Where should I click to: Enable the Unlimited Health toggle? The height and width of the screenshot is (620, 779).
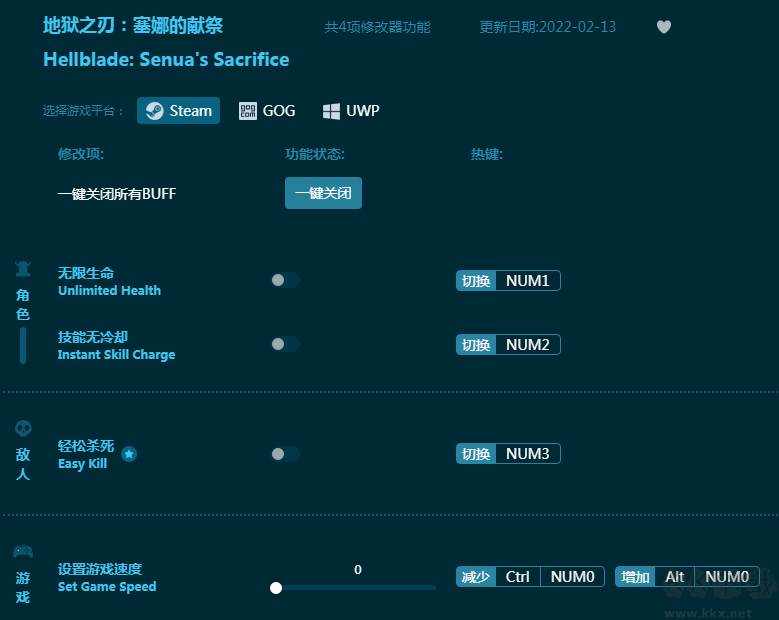[x=285, y=280]
